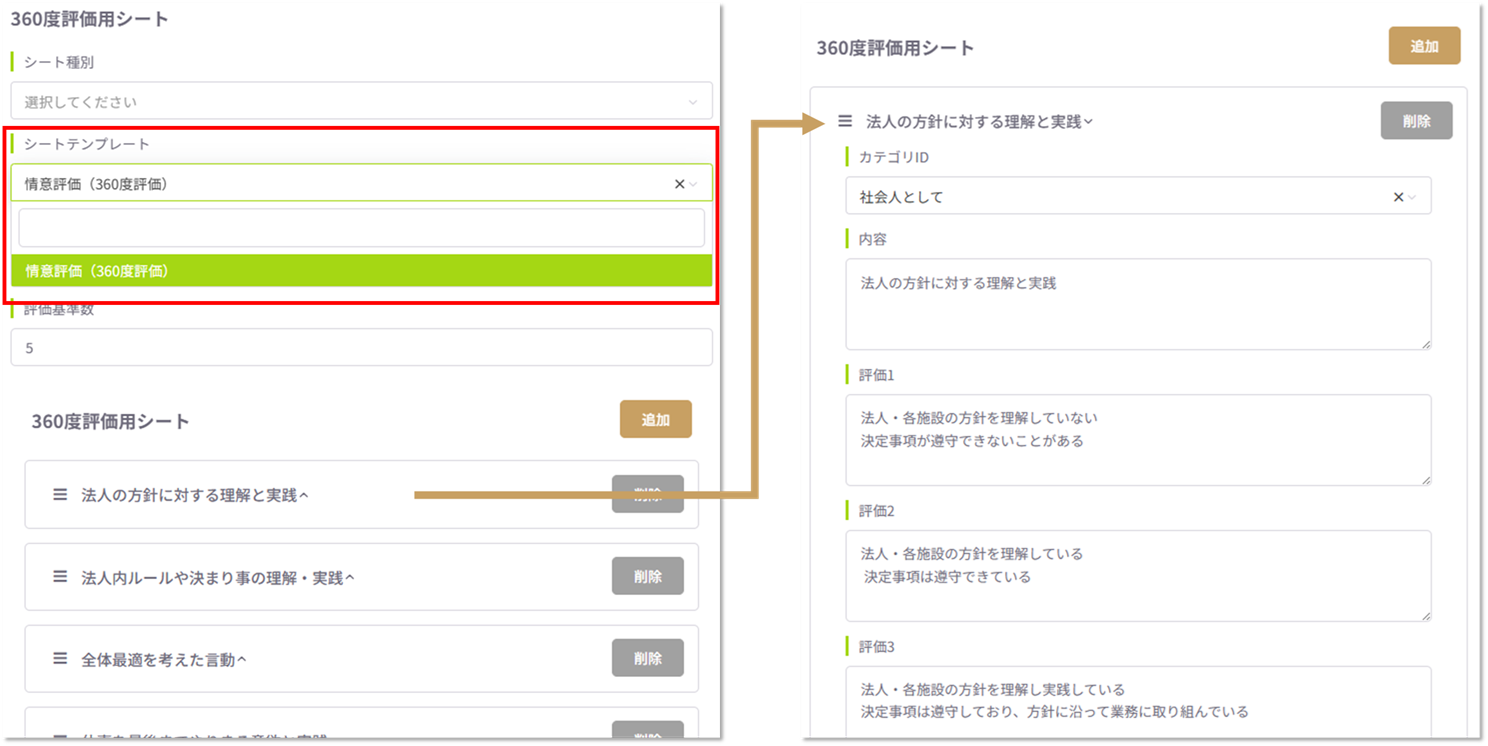The width and height of the screenshot is (1488, 746).
Task: Click the 評価1 text area
Action: coord(1137,440)
